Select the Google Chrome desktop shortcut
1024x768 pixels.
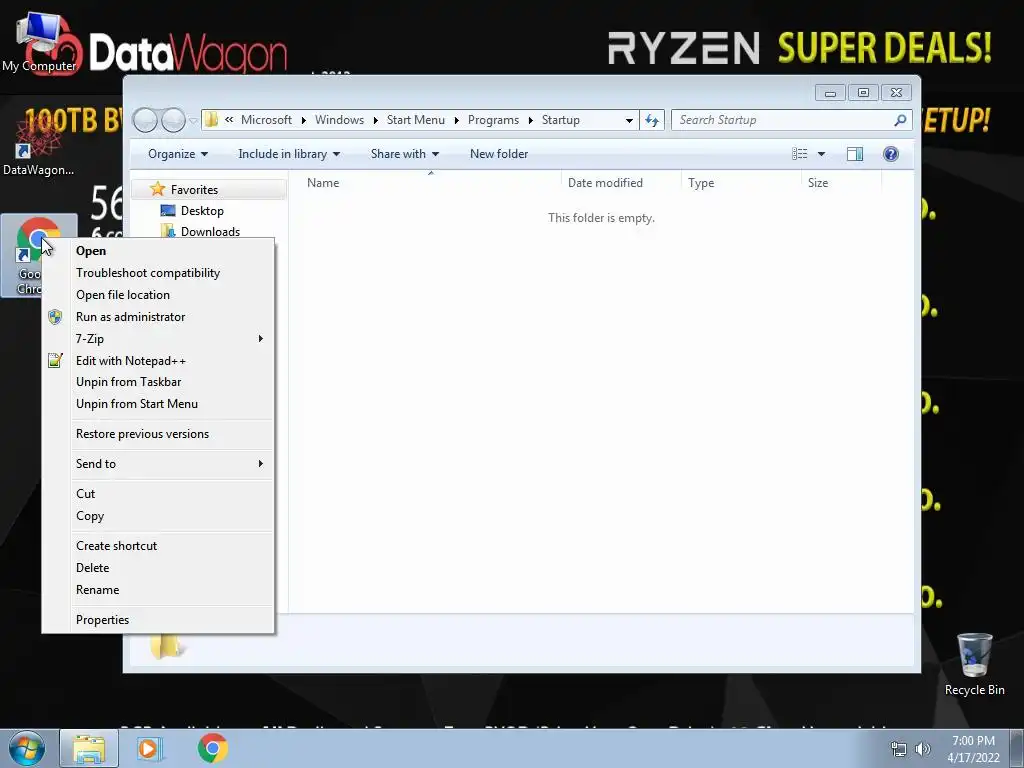pos(38,256)
